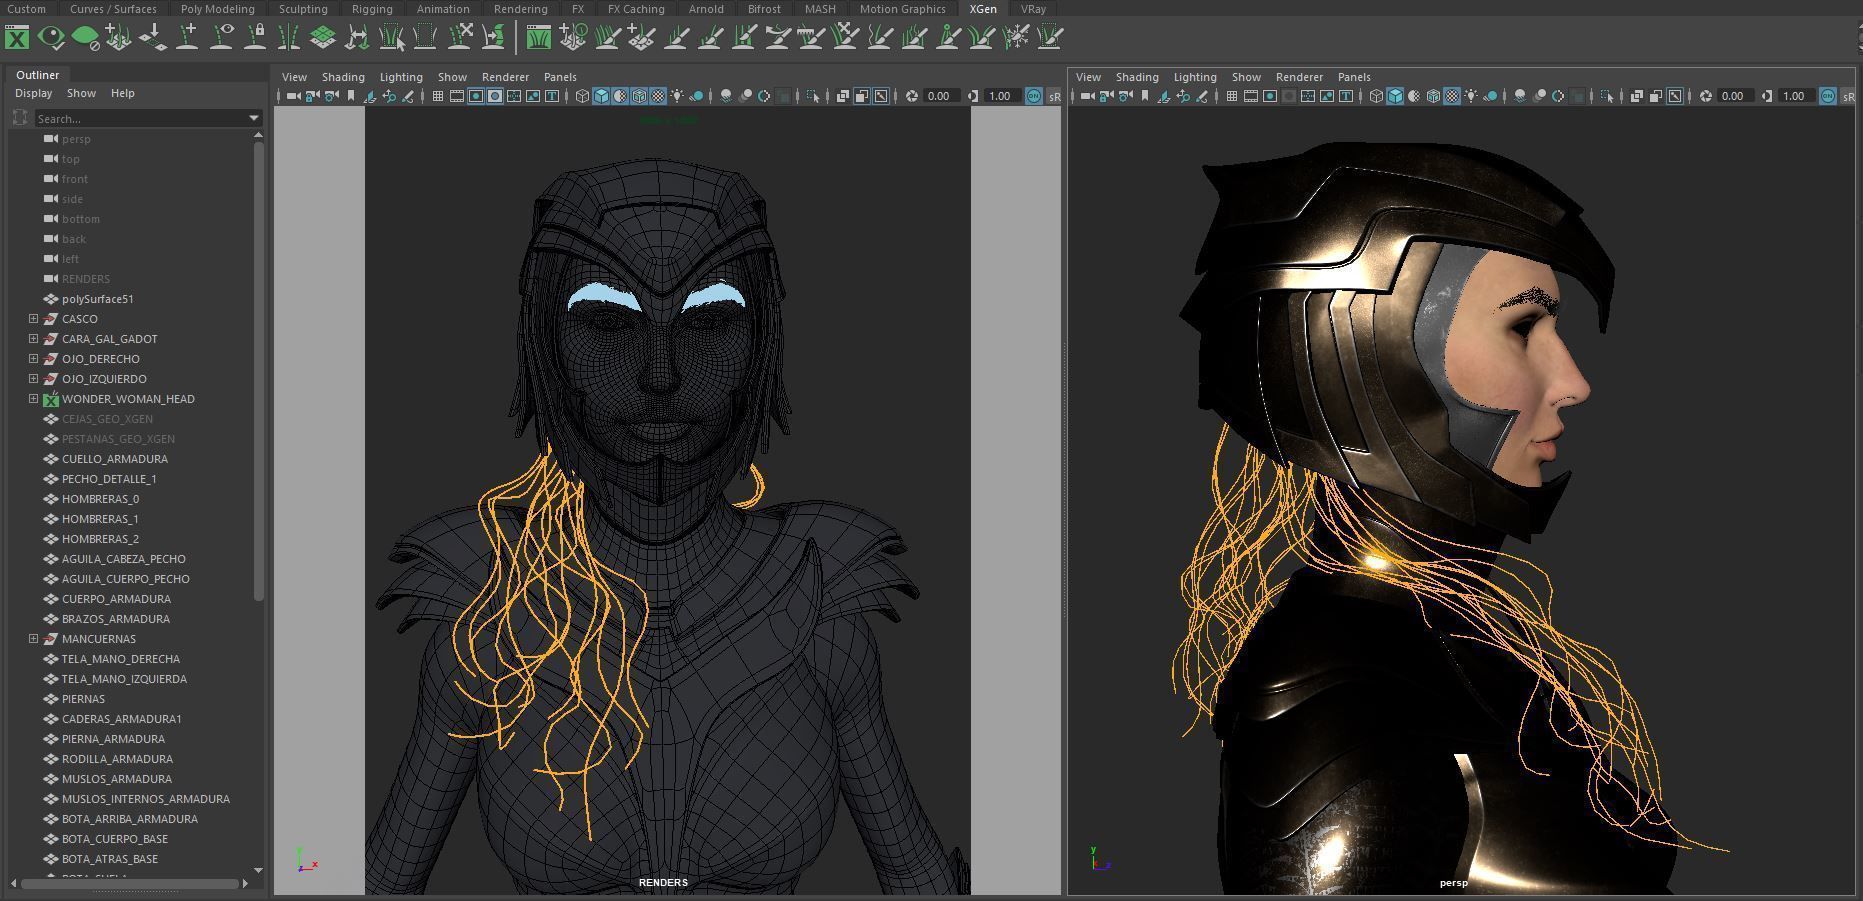Switch to the Arnold shelf tab
1863x901 pixels.
[706, 9]
